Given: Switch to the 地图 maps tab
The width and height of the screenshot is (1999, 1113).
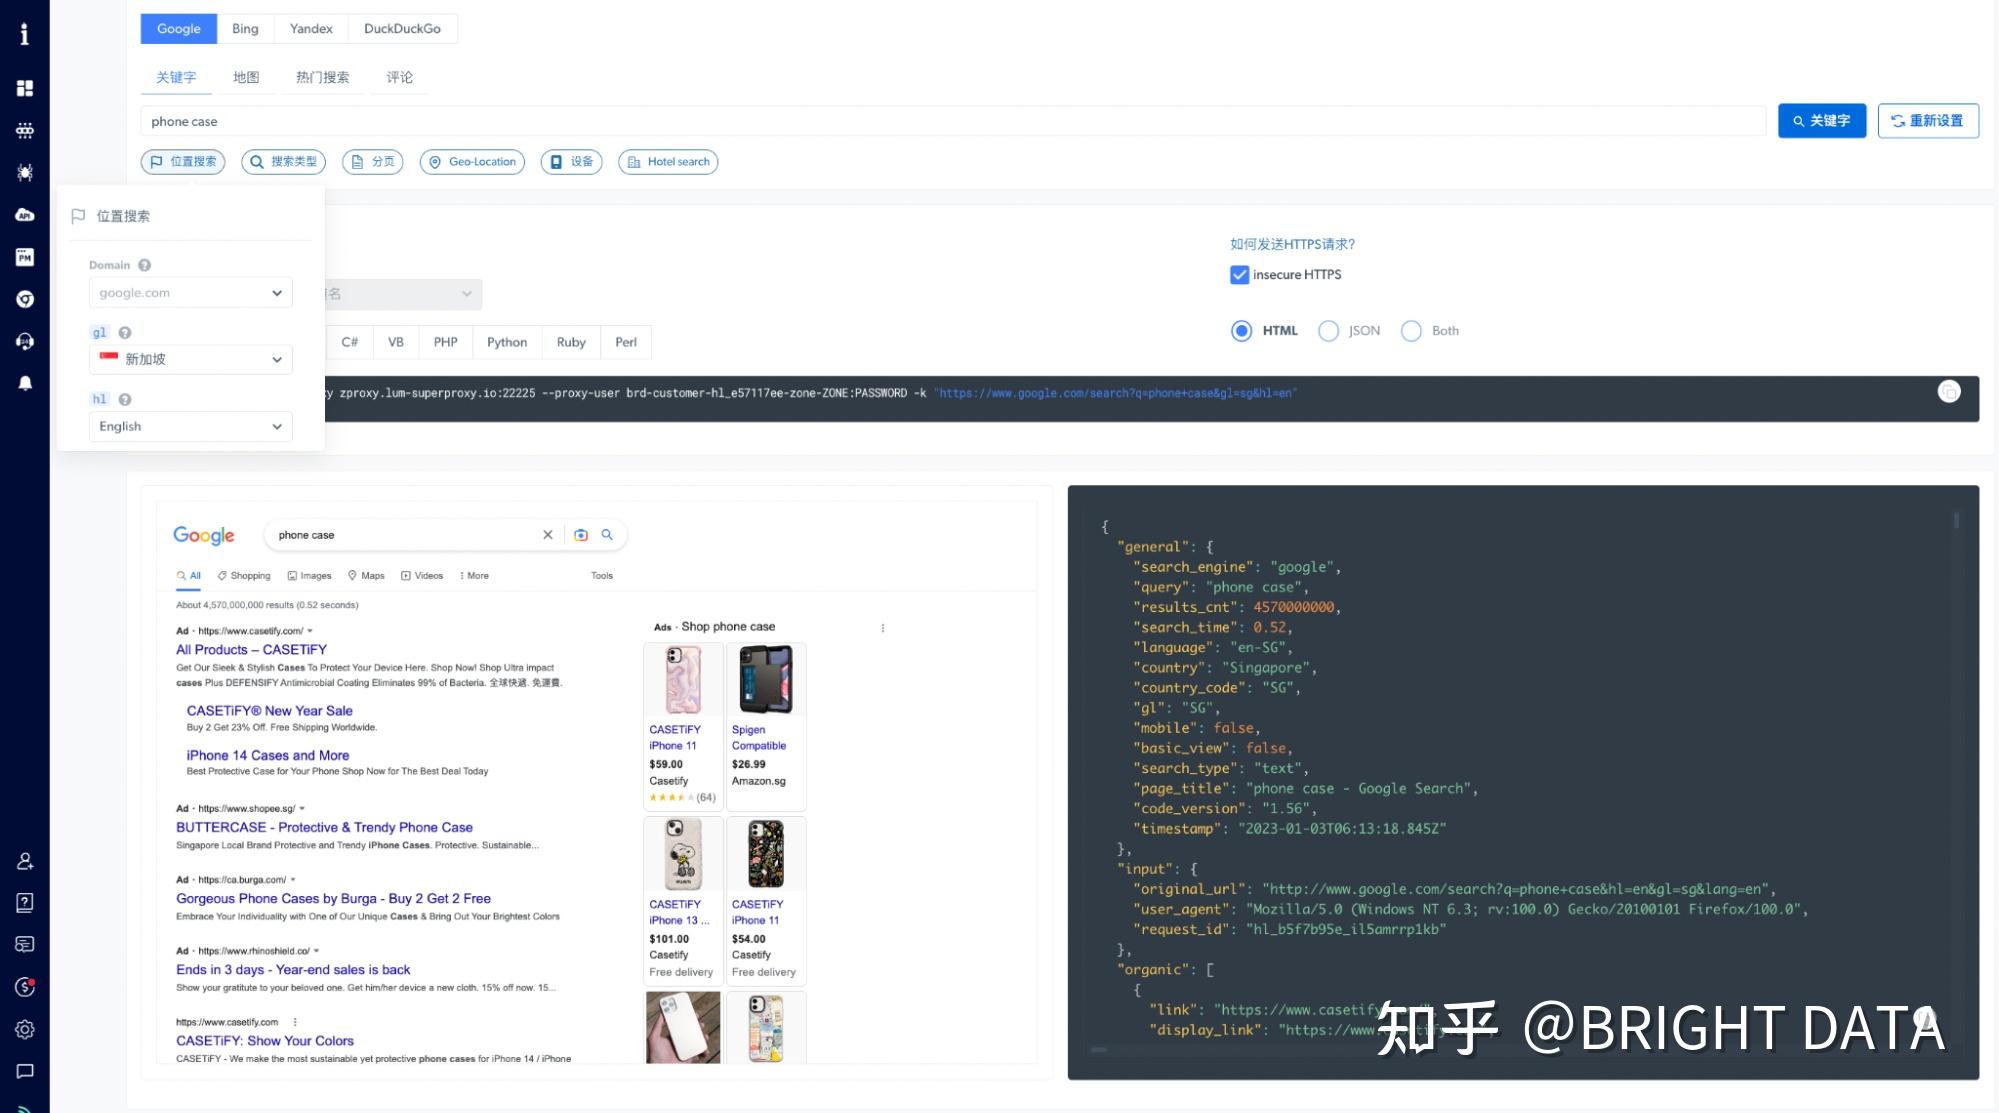Looking at the screenshot, I should coord(246,78).
